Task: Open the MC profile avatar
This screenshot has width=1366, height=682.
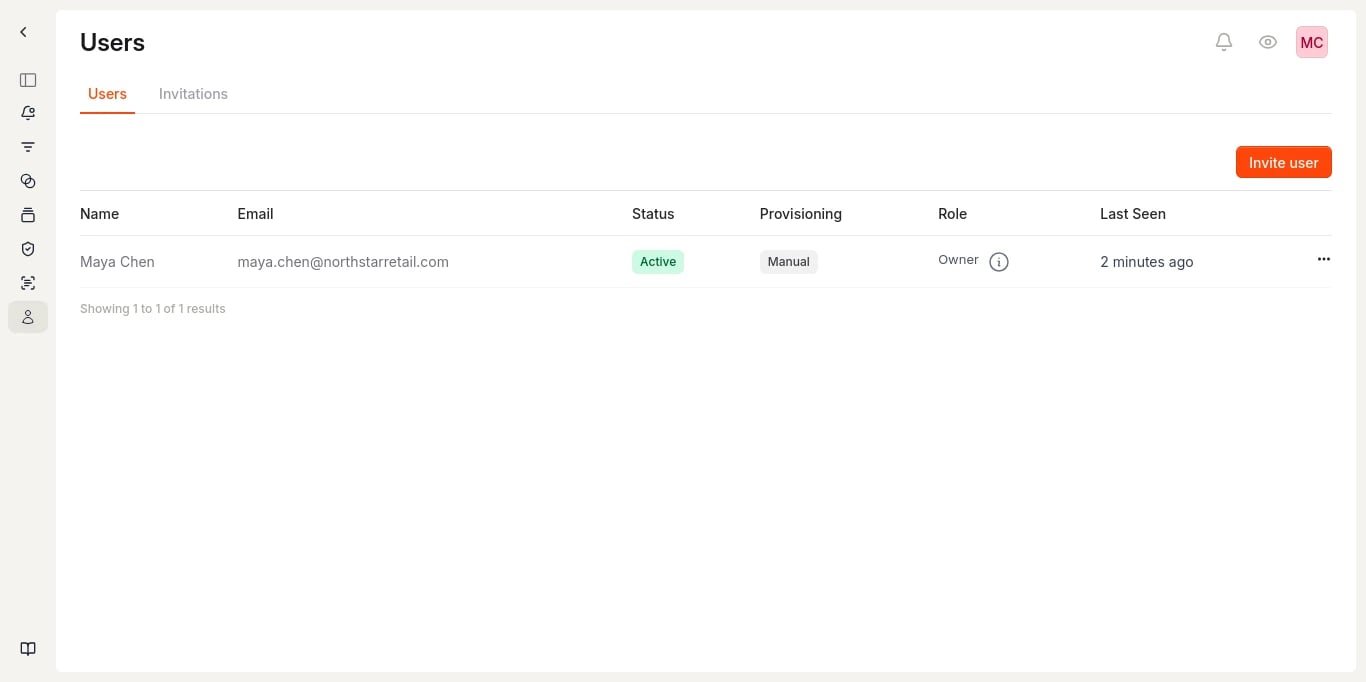Action: [1312, 42]
